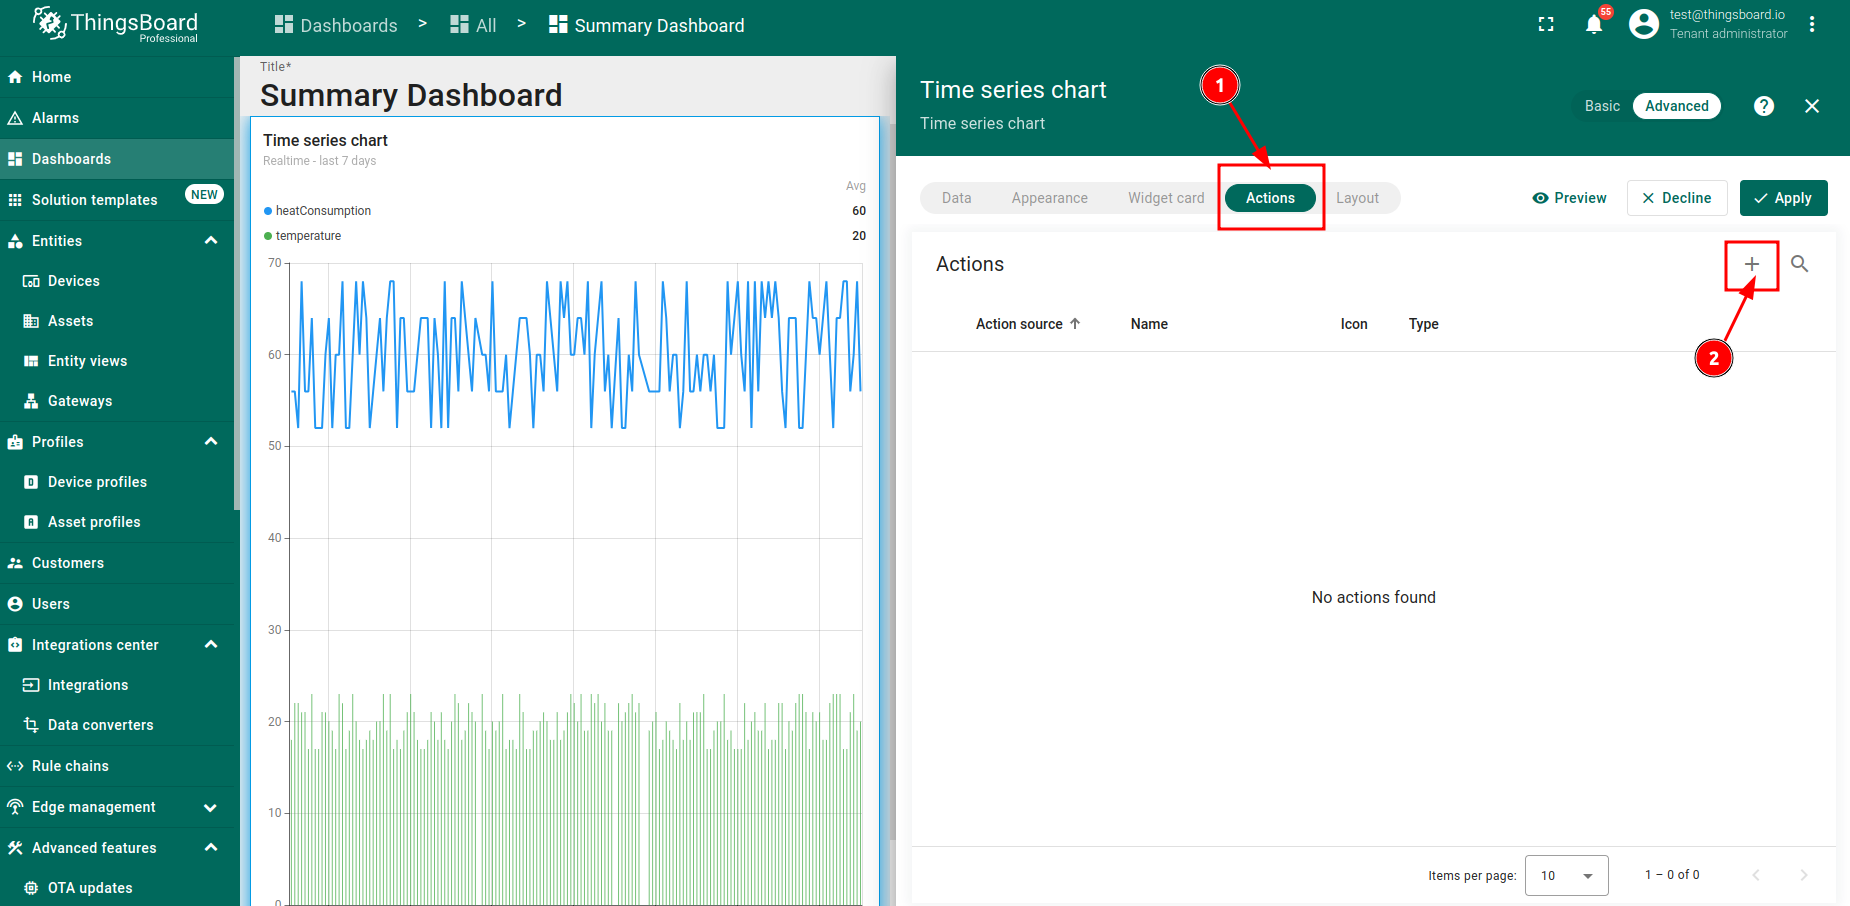Select the Actions tab
This screenshot has height=906, width=1850.
1270,198
